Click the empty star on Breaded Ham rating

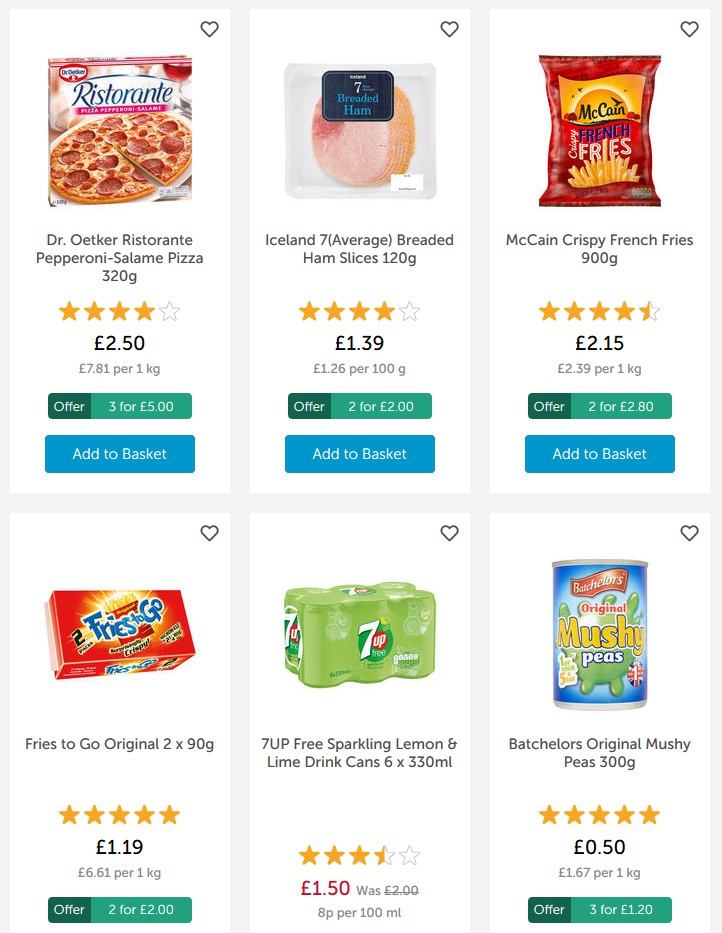[x=410, y=311]
